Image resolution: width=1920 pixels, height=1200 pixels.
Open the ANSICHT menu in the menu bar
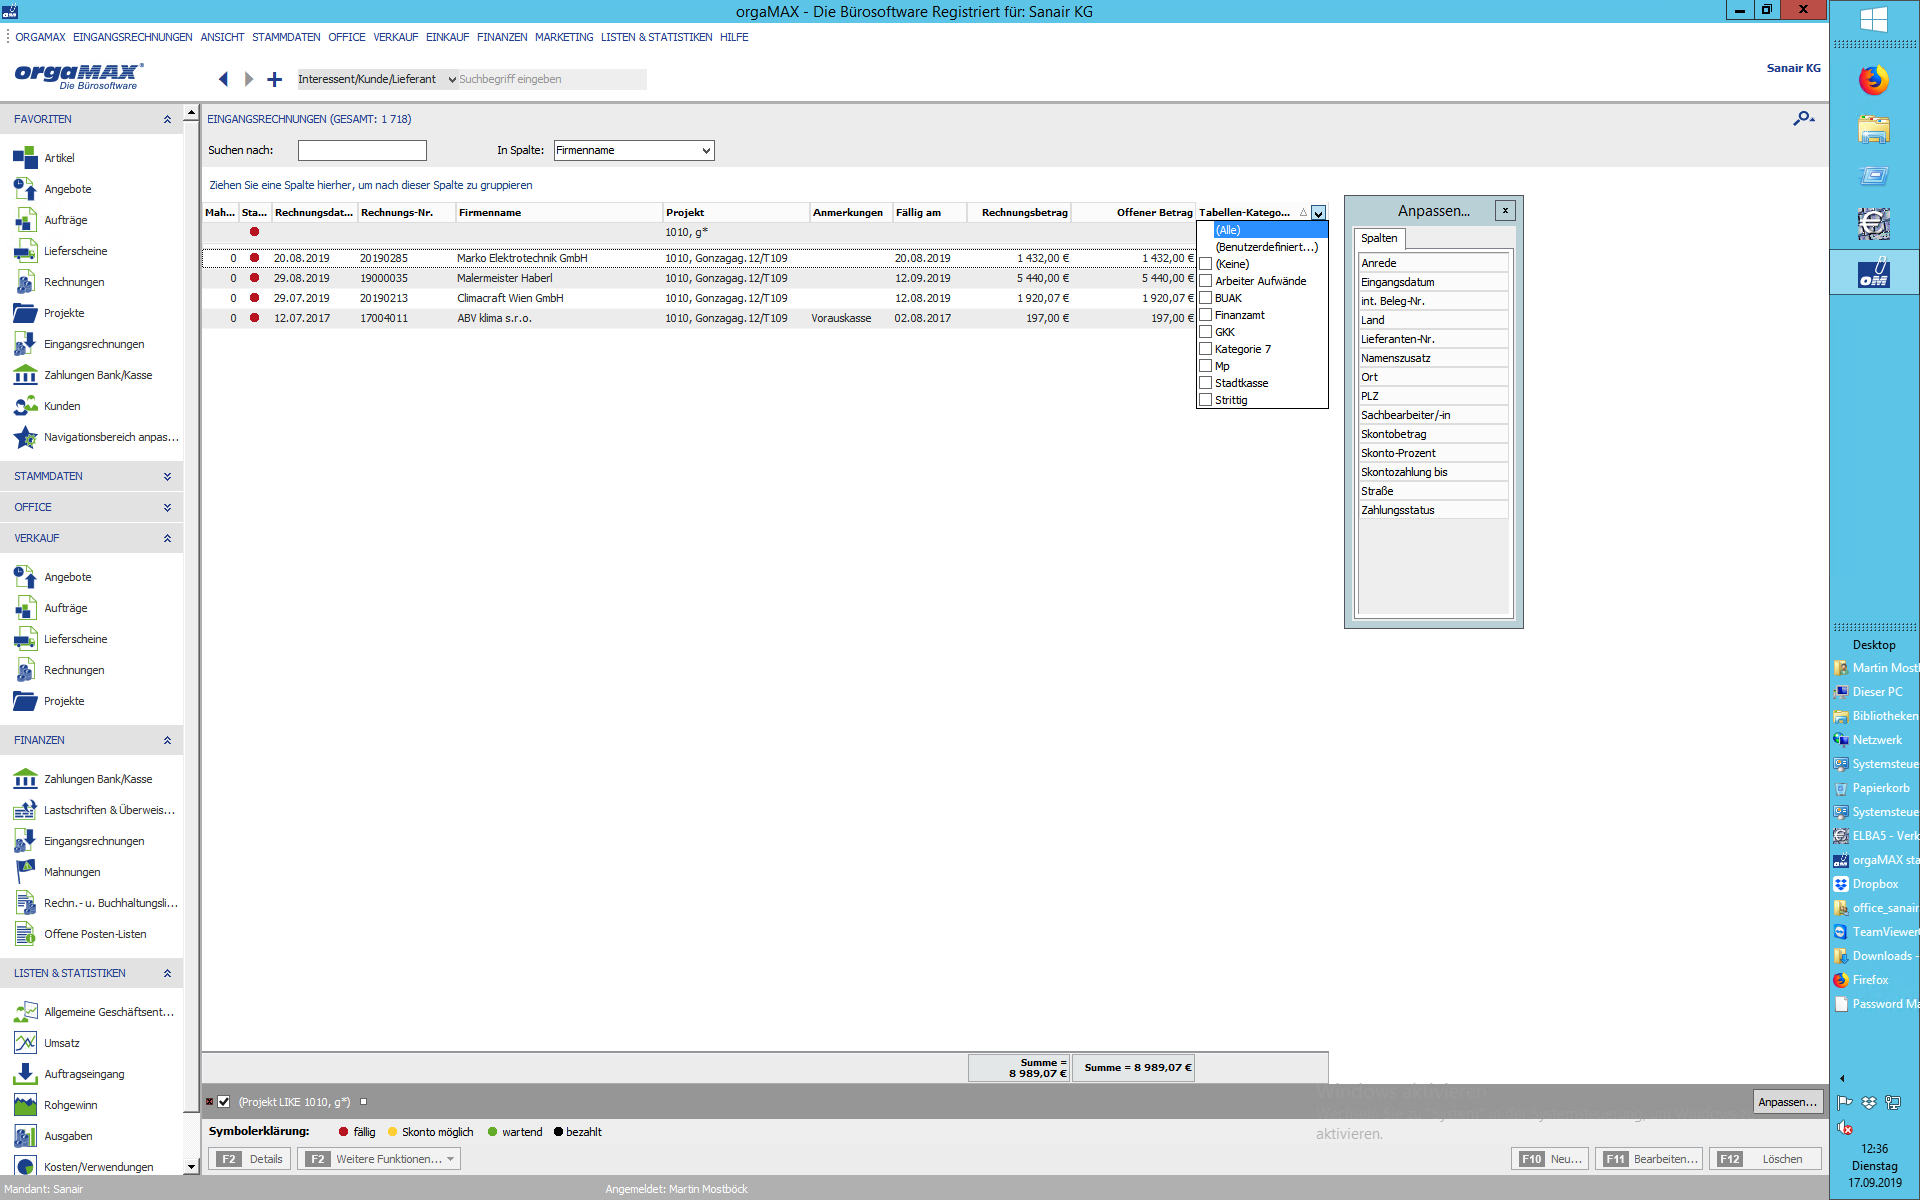click(222, 37)
